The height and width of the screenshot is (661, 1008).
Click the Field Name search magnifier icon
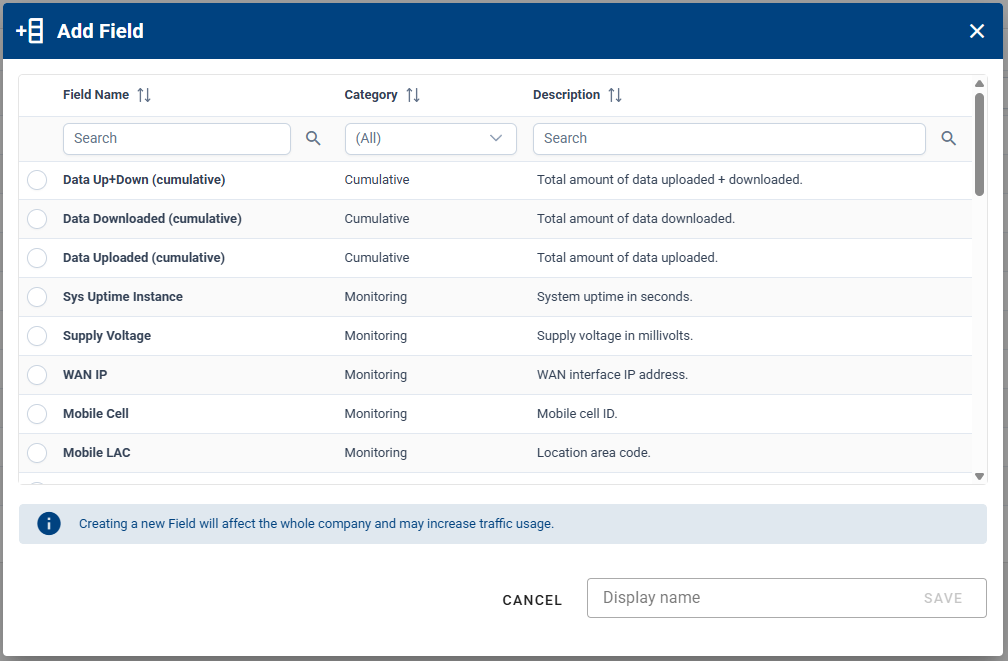(x=313, y=139)
